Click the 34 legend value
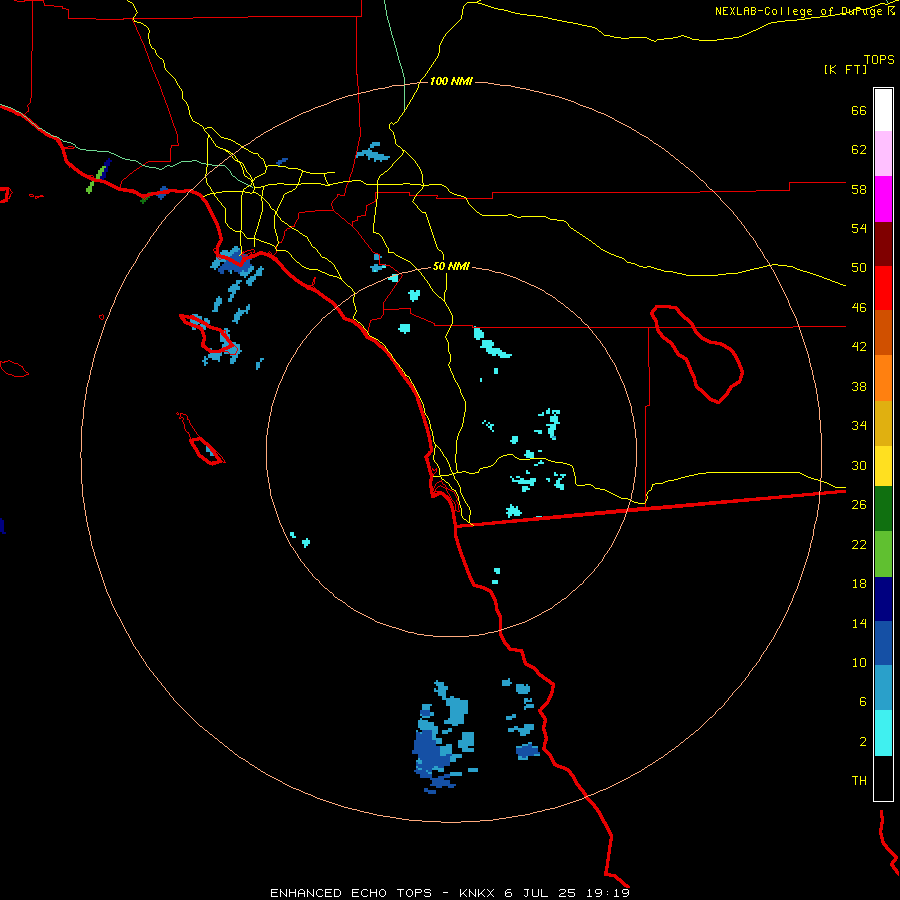The height and width of the screenshot is (900, 900). coord(859,426)
